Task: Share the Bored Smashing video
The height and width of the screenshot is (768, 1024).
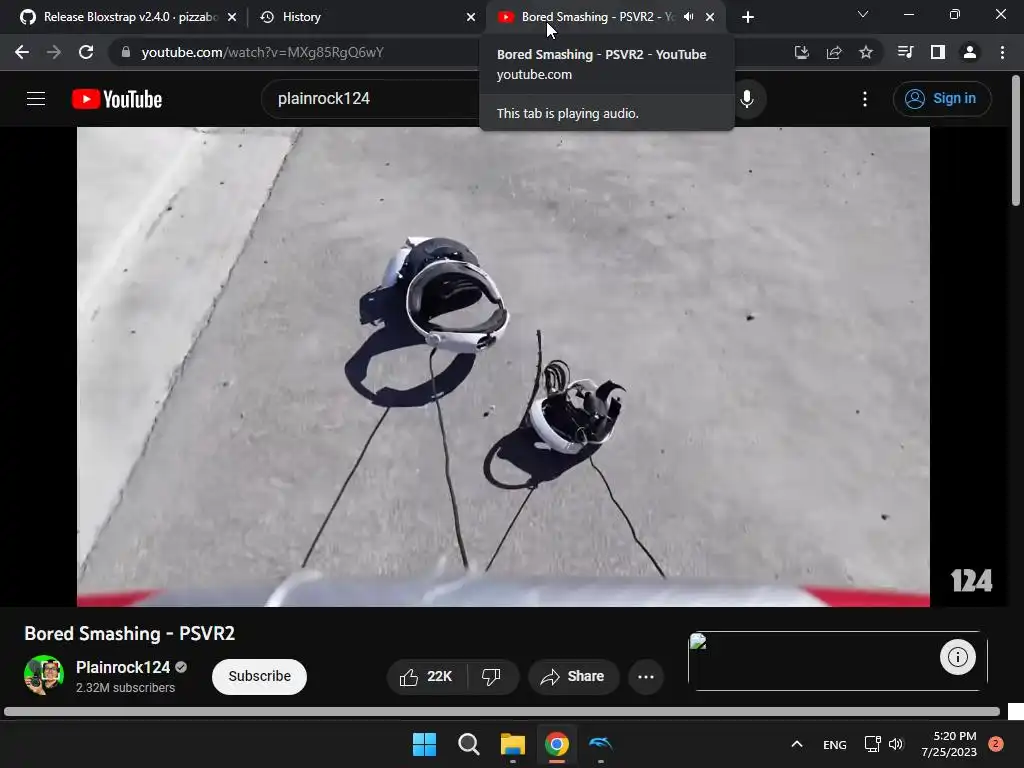Action: click(573, 677)
